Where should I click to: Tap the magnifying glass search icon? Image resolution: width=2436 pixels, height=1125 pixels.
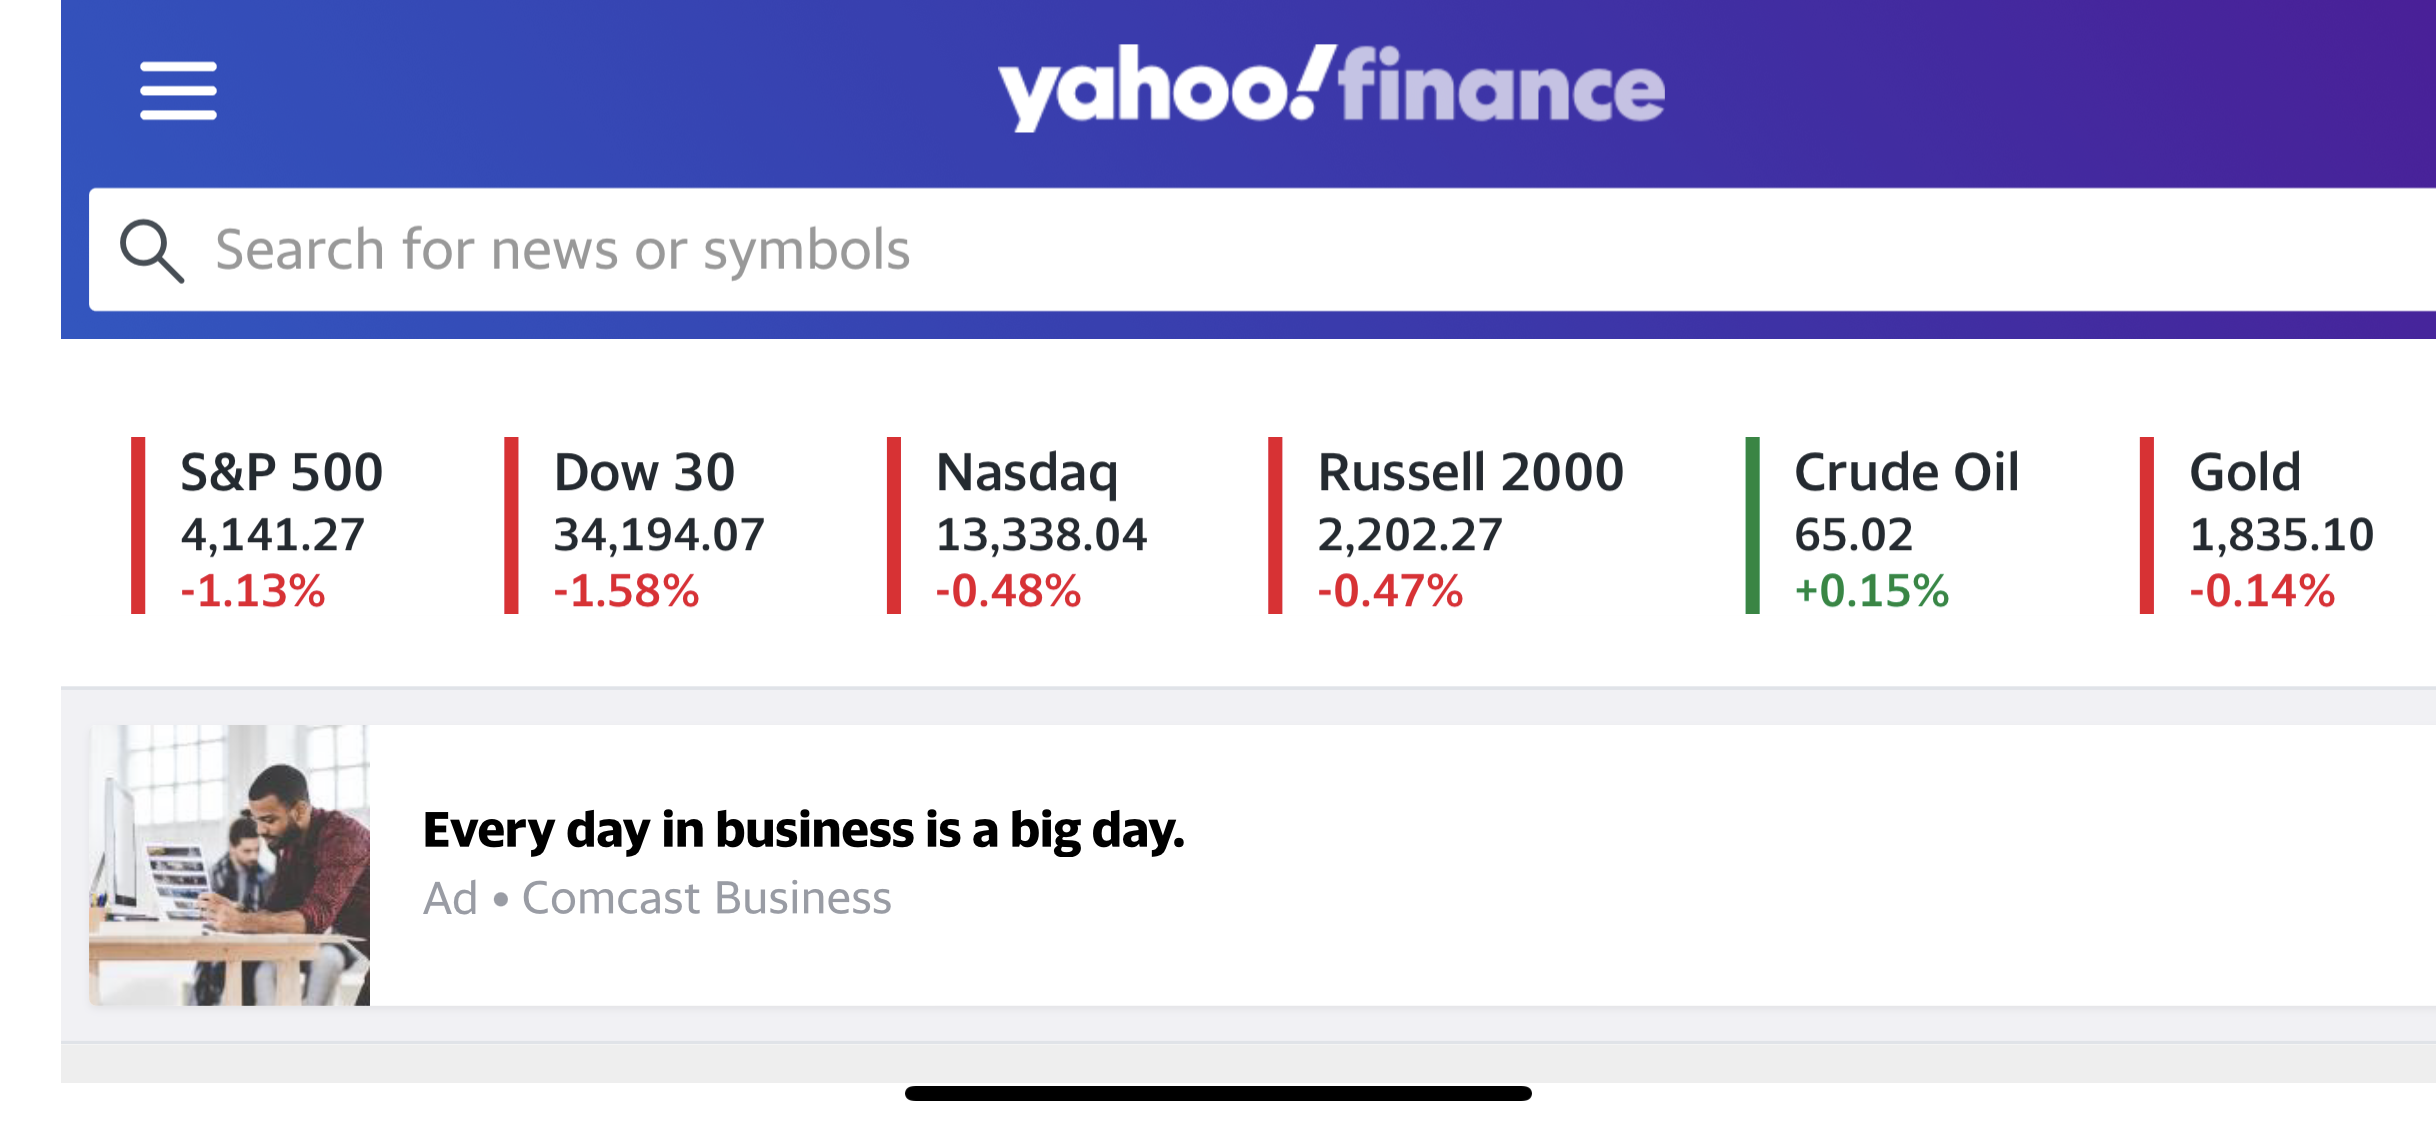tap(151, 250)
